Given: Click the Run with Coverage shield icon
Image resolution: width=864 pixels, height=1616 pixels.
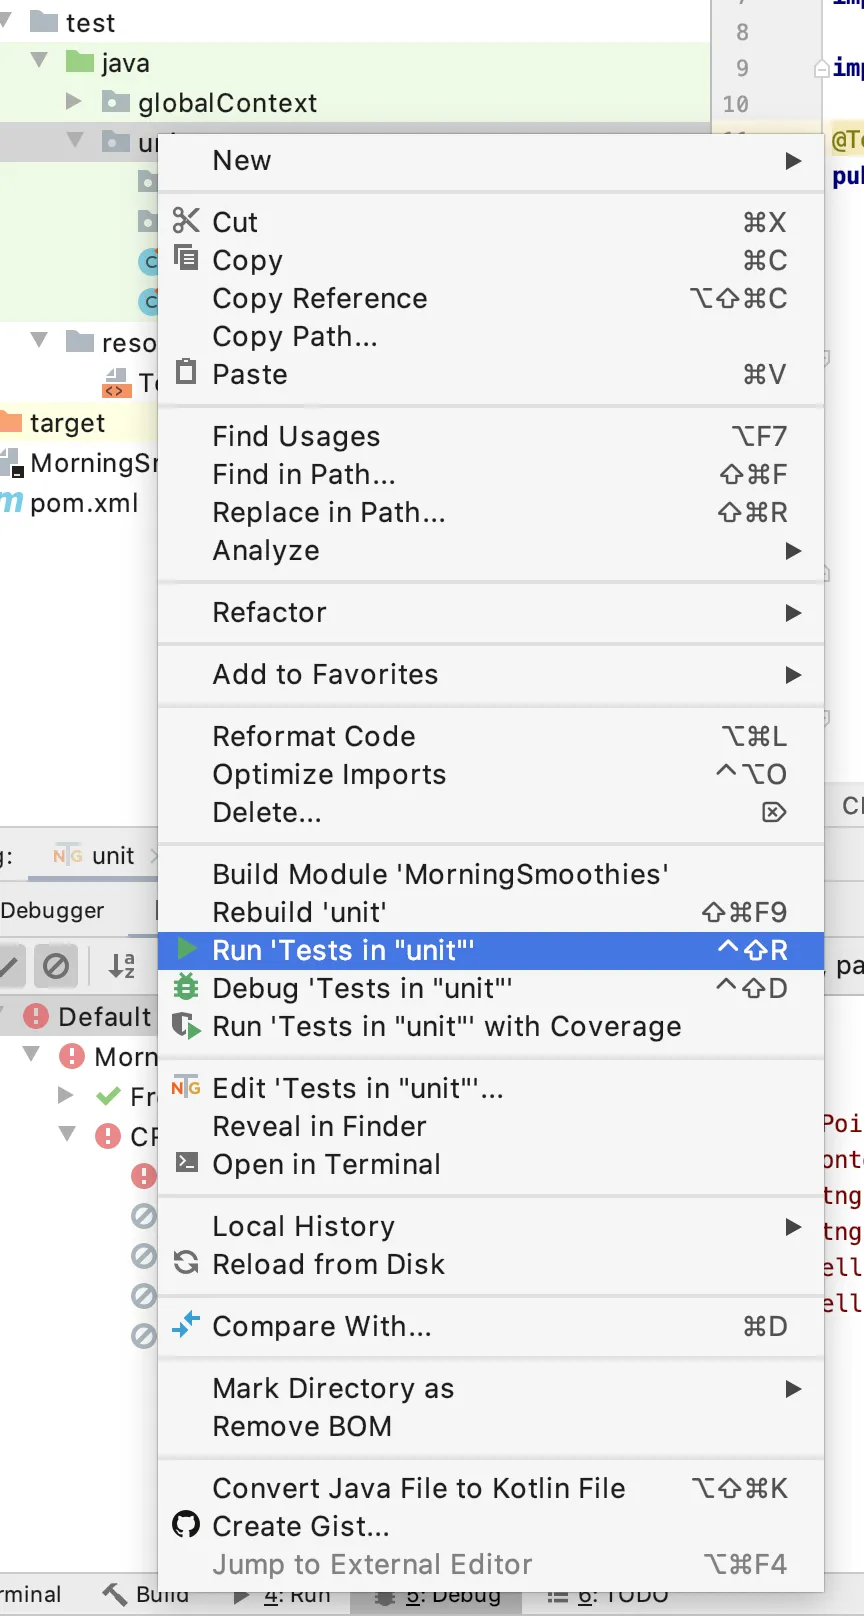Looking at the screenshot, I should click(186, 1026).
